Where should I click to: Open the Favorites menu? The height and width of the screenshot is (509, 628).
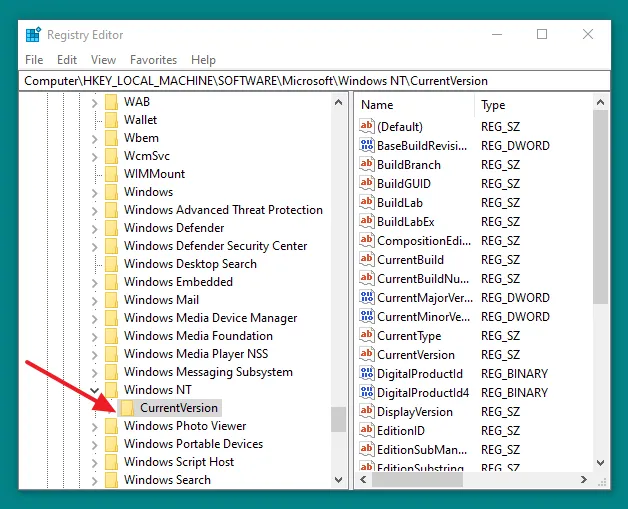153,60
